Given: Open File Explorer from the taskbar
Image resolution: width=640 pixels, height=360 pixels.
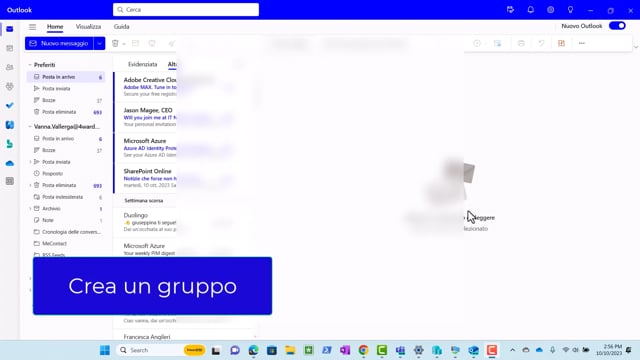Looking at the screenshot, I should (x=290, y=350).
